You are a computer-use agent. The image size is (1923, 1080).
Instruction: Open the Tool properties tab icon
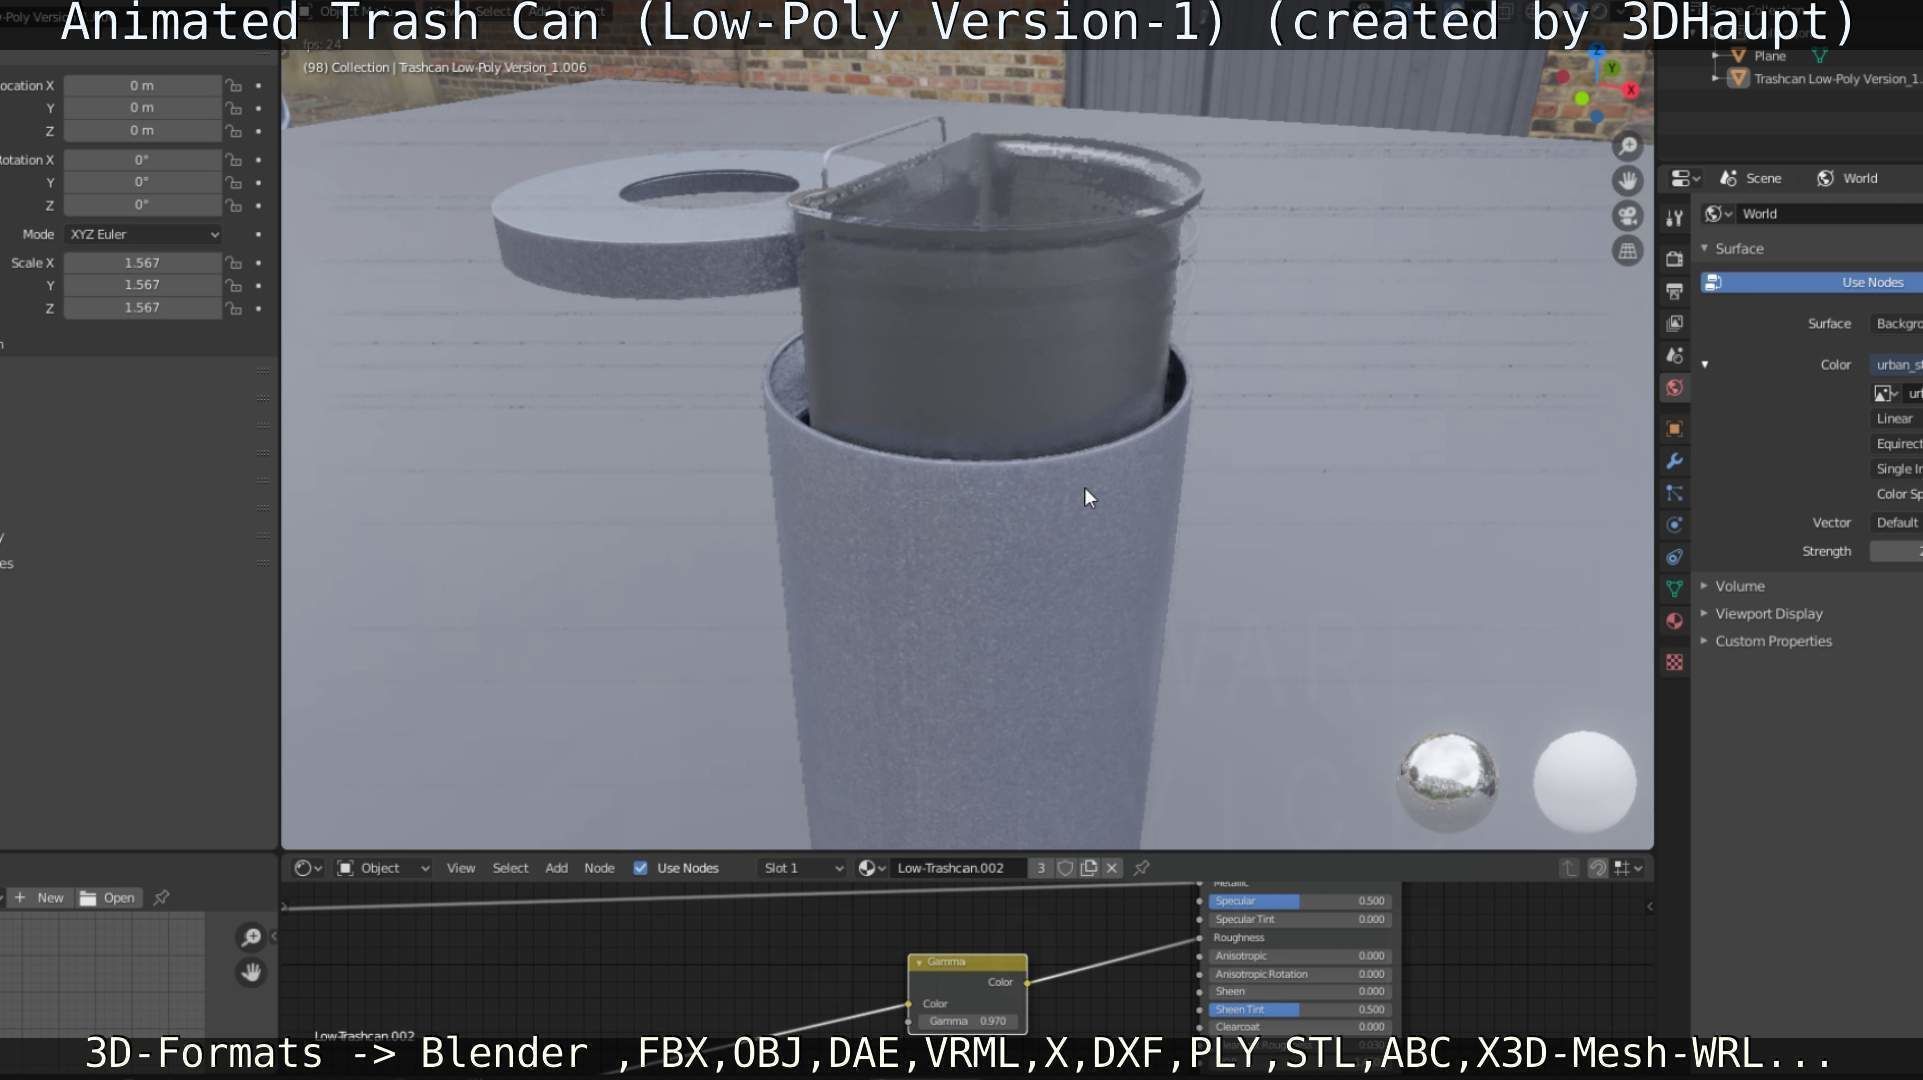pyautogui.click(x=1674, y=219)
